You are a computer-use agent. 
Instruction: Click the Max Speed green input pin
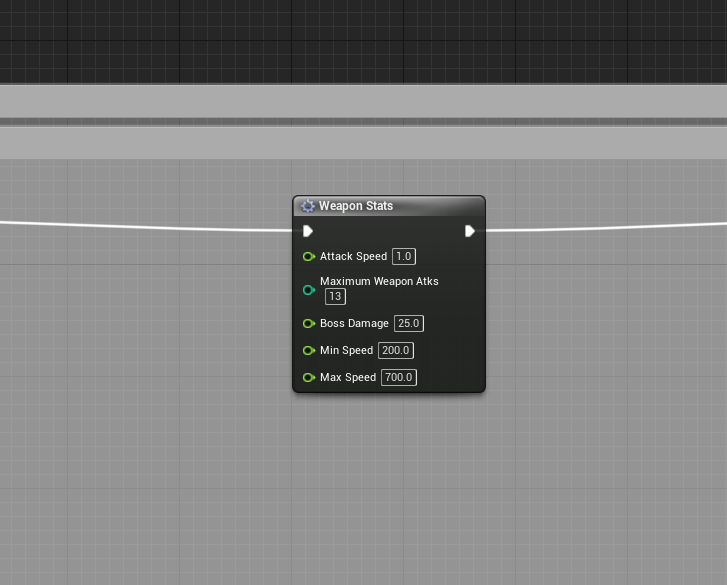[x=308, y=378]
